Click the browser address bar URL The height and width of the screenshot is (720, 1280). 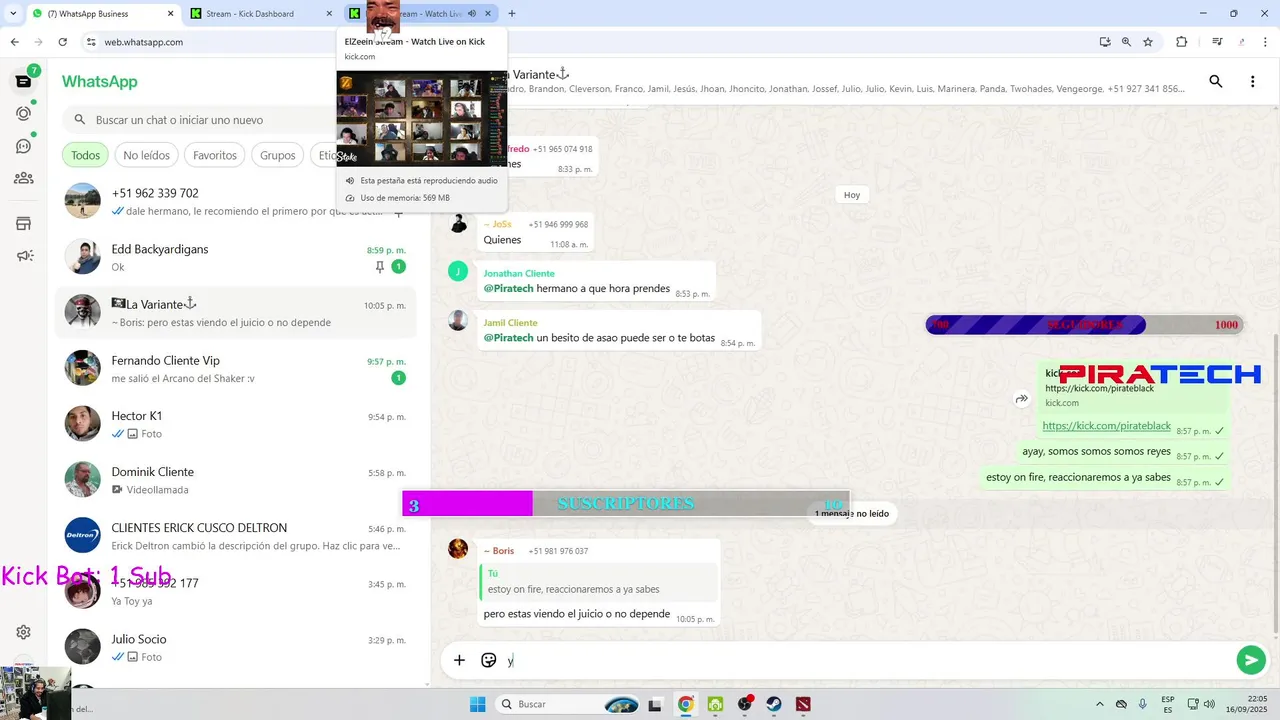(144, 42)
